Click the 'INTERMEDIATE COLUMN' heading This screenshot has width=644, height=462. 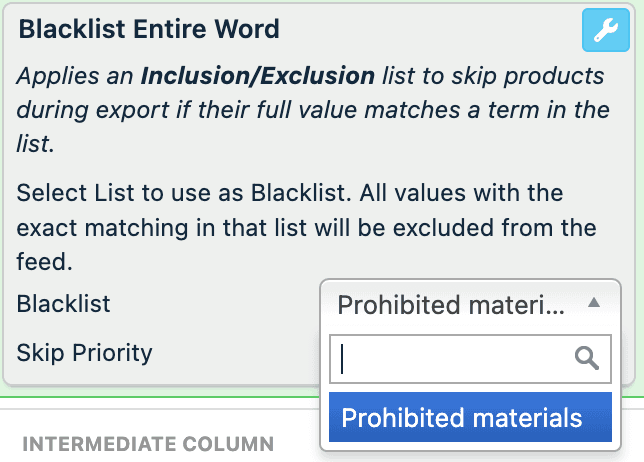click(148, 443)
